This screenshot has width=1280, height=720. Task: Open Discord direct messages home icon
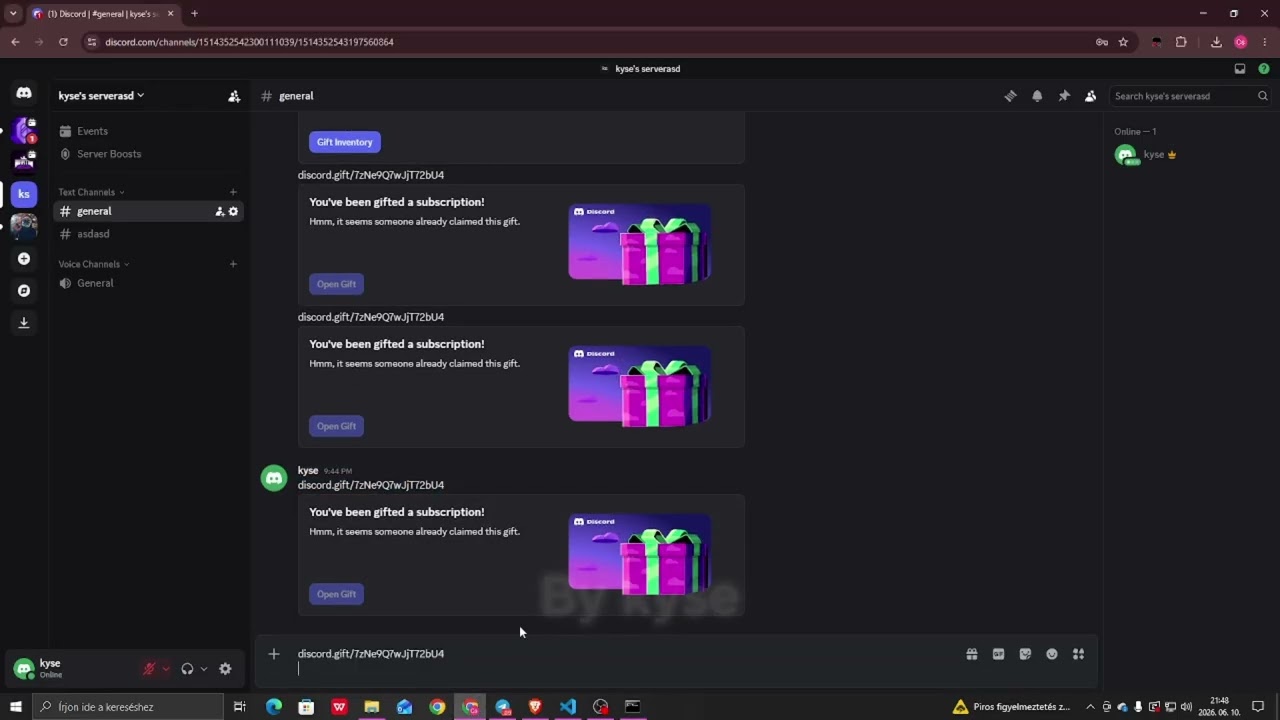tap(24, 93)
